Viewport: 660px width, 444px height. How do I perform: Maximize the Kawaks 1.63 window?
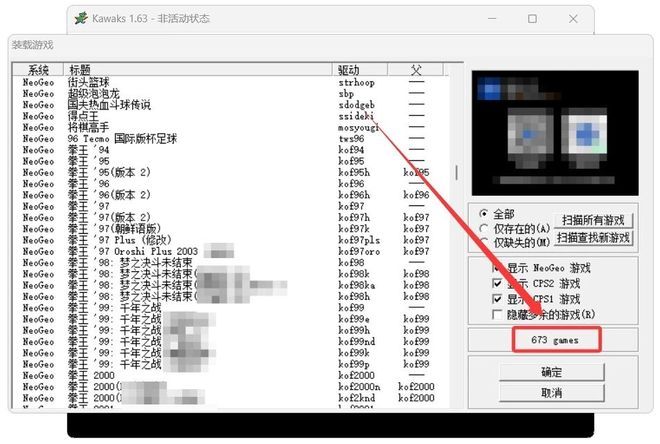click(x=532, y=19)
